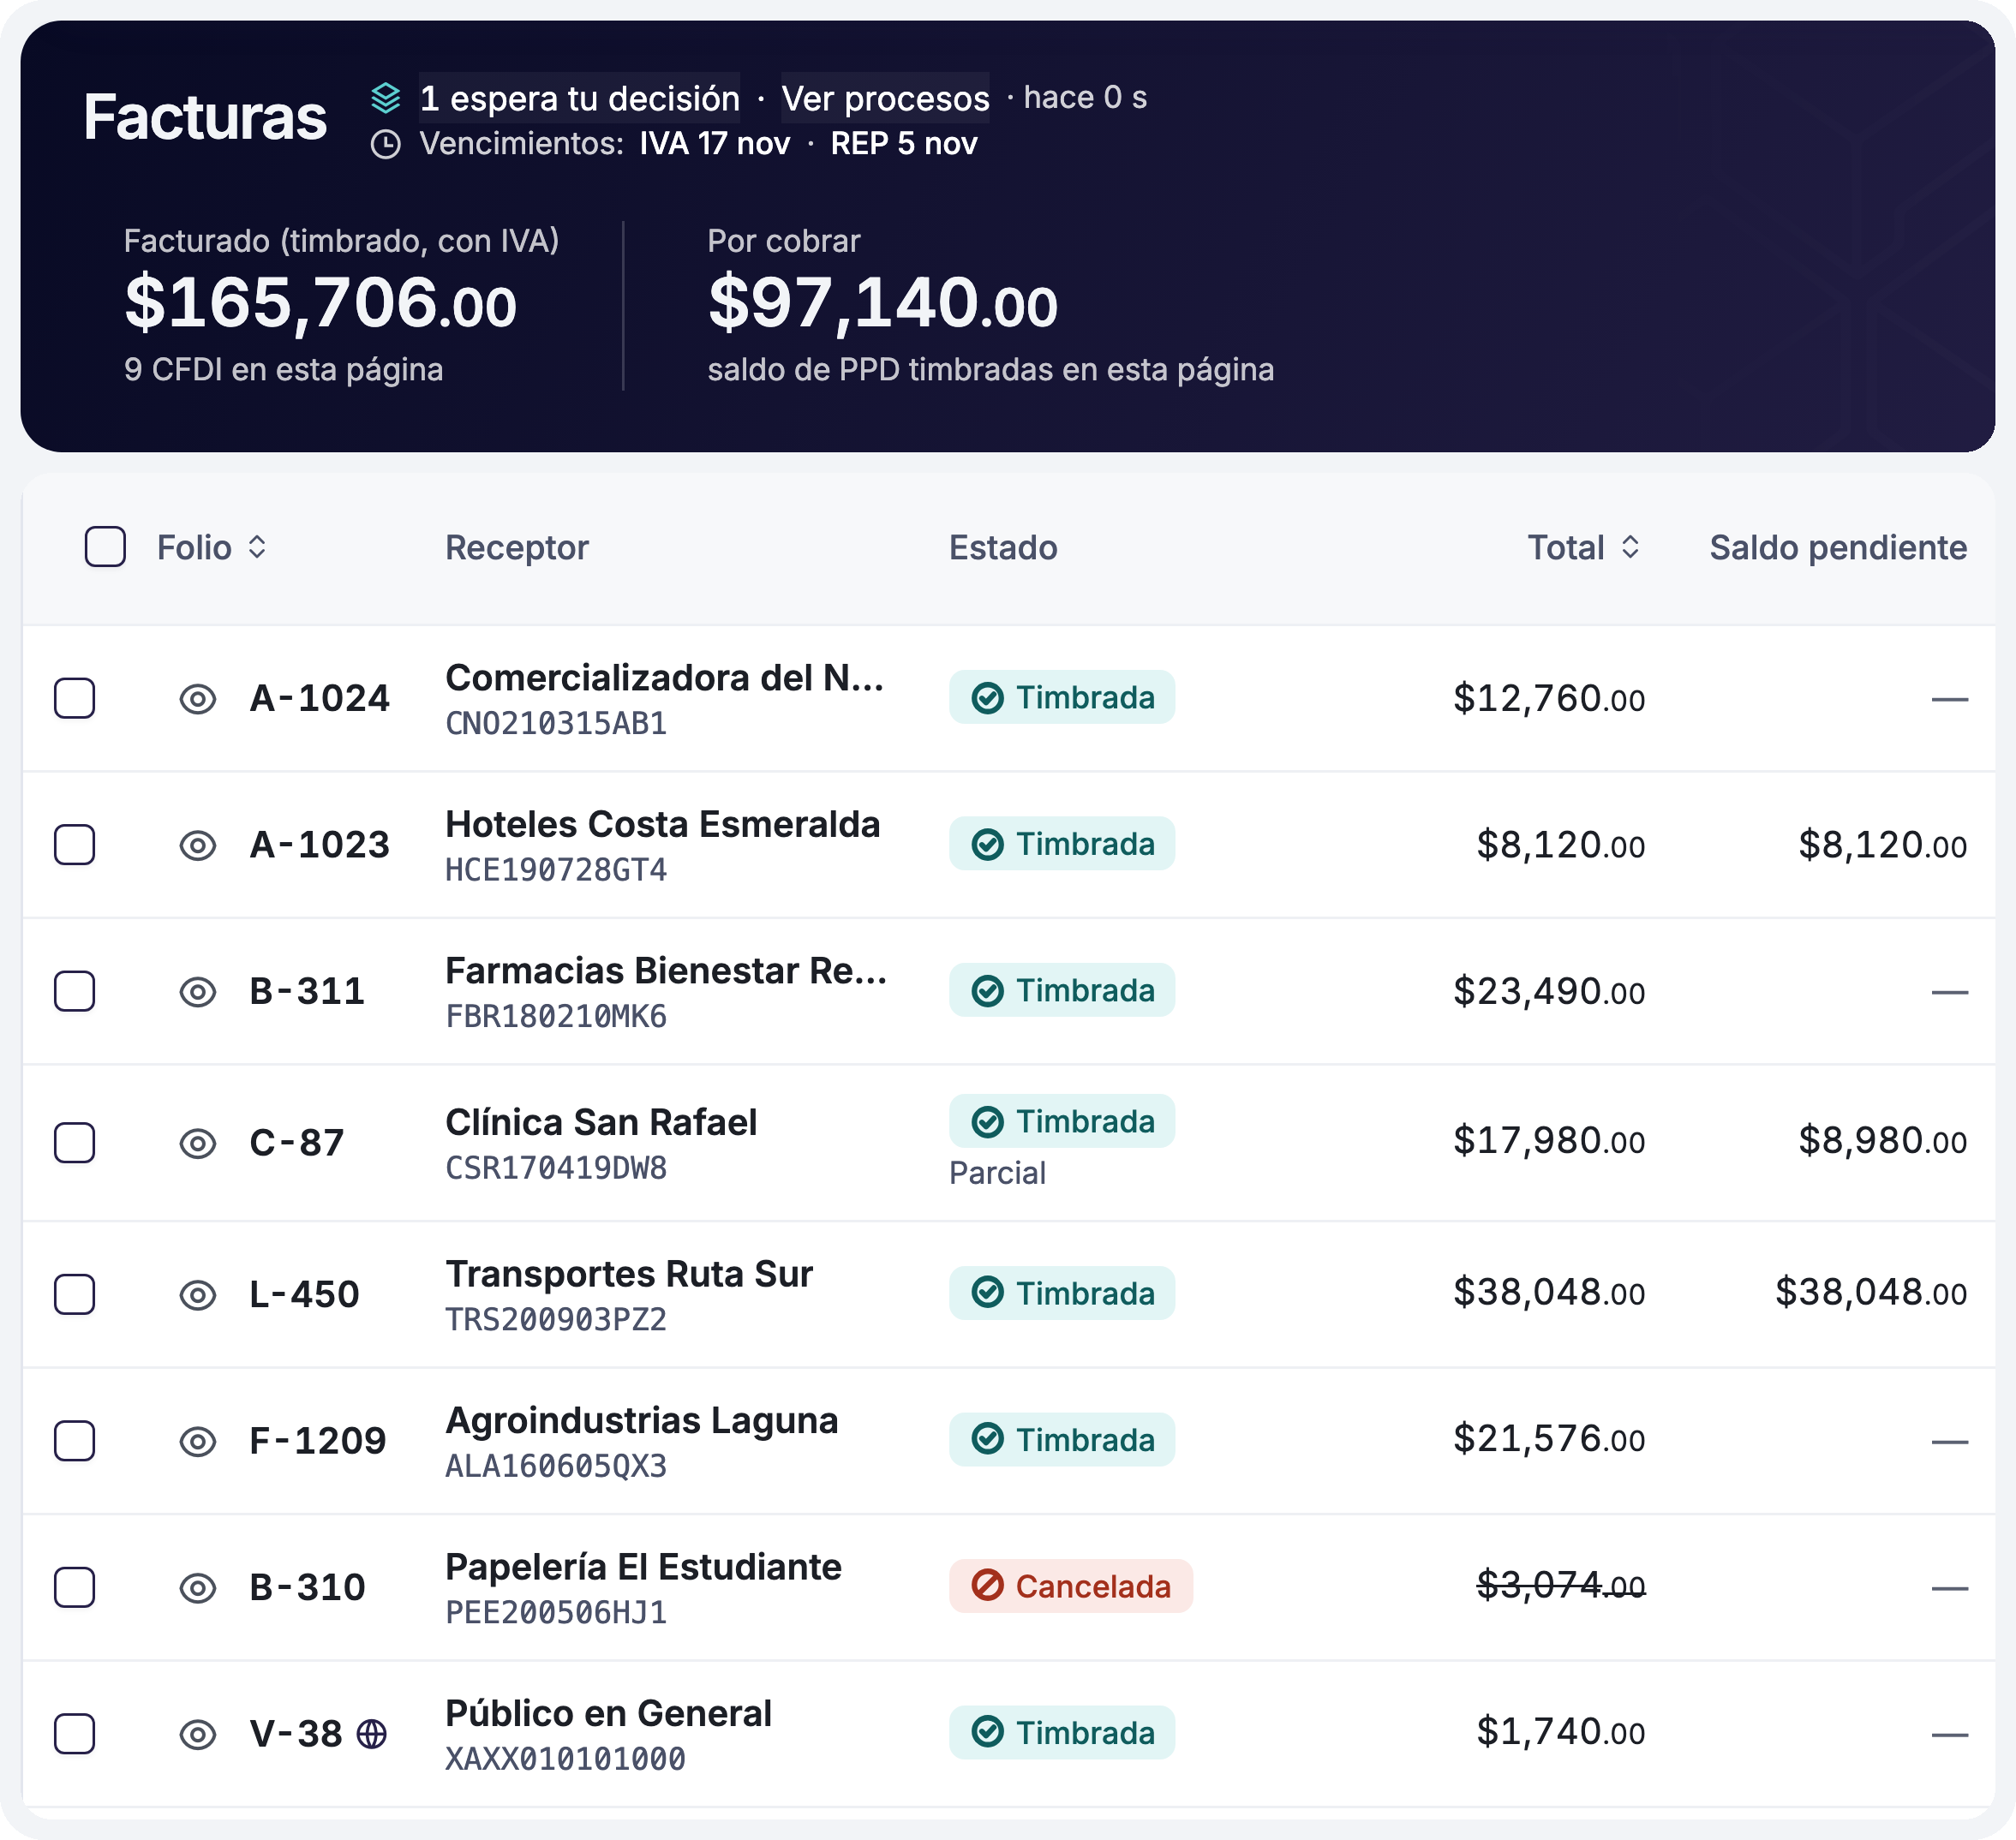Click the eye icon beside F-1209
The image size is (2016, 1840).
(x=198, y=1441)
